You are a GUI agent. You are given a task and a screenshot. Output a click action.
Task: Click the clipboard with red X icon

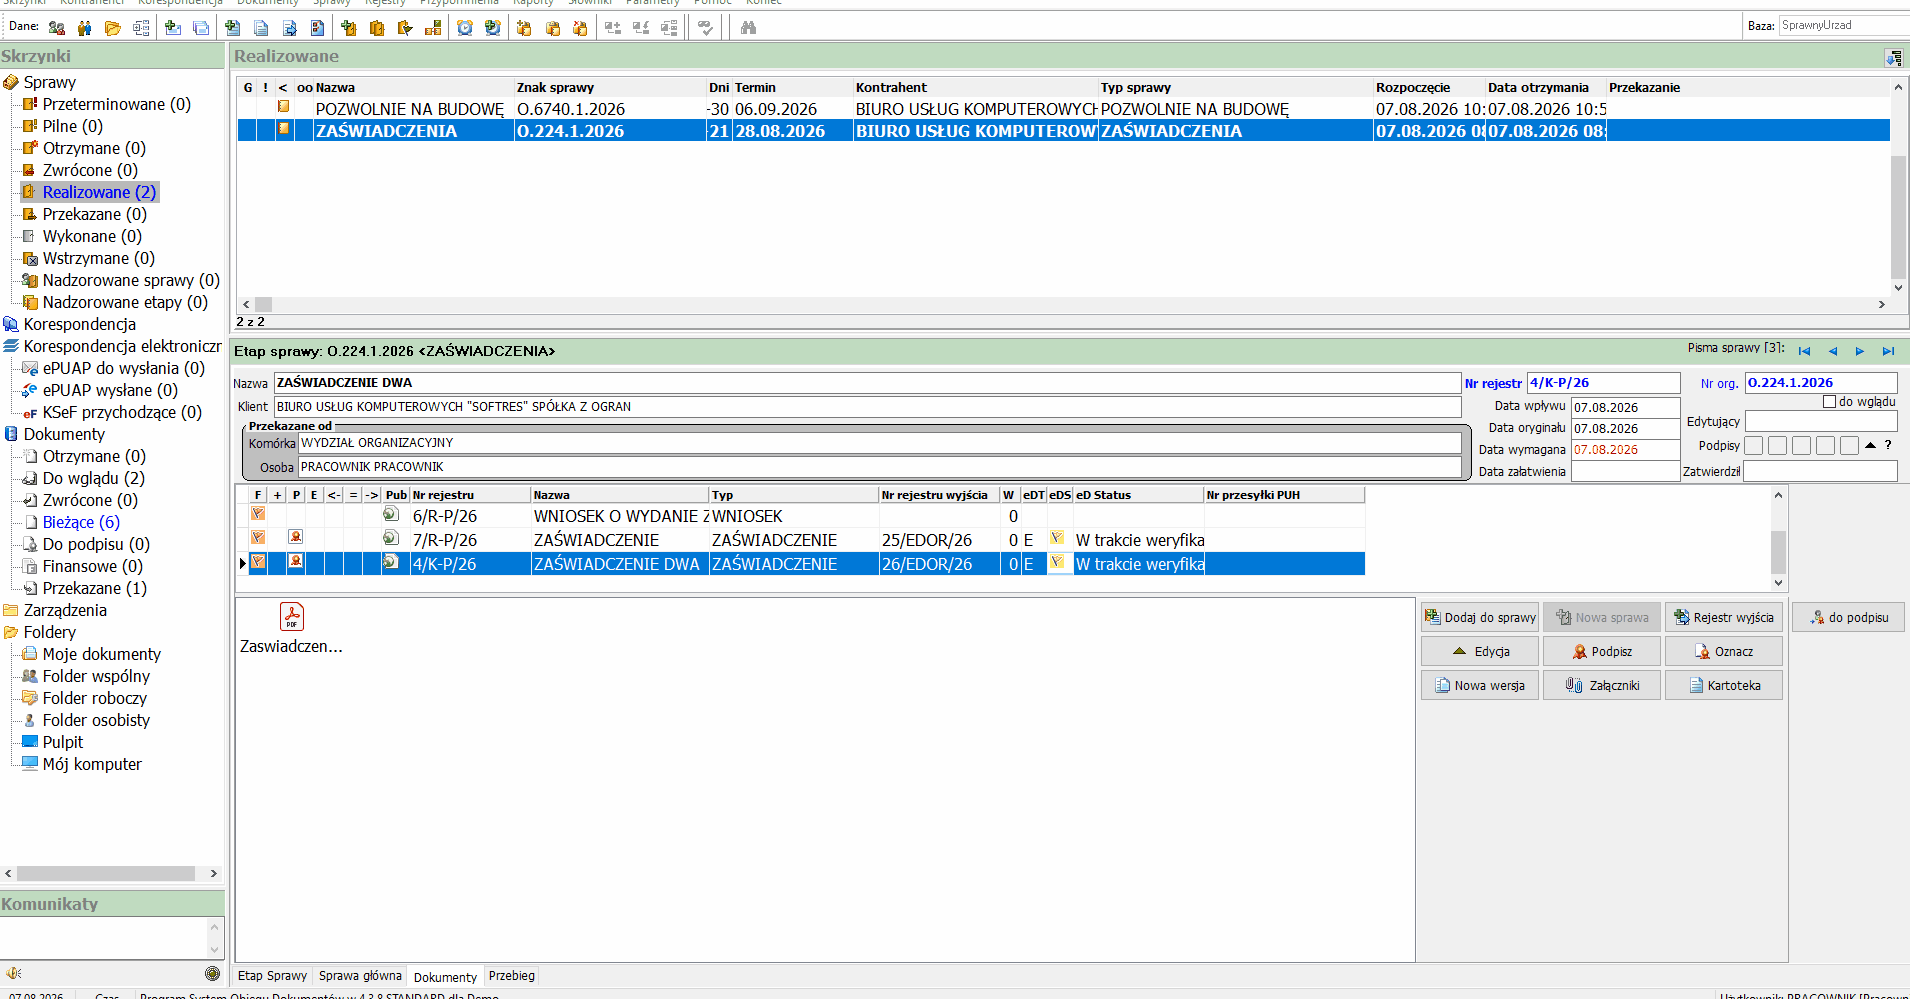pyautogui.click(x=580, y=28)
